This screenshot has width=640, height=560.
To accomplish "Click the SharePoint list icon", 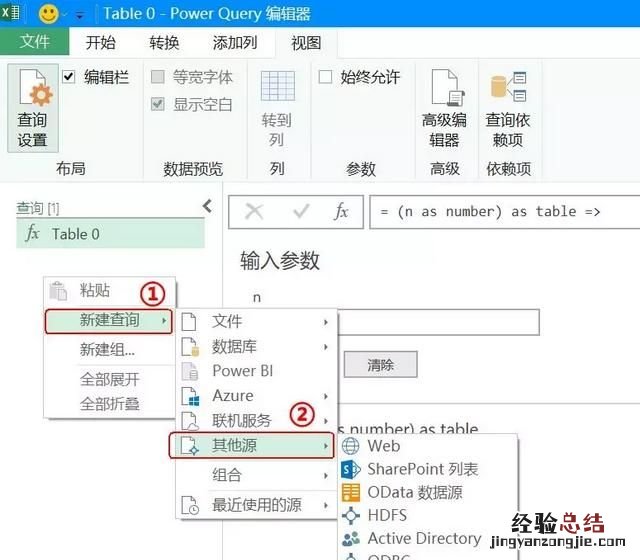I will click(x=351, y=469).
